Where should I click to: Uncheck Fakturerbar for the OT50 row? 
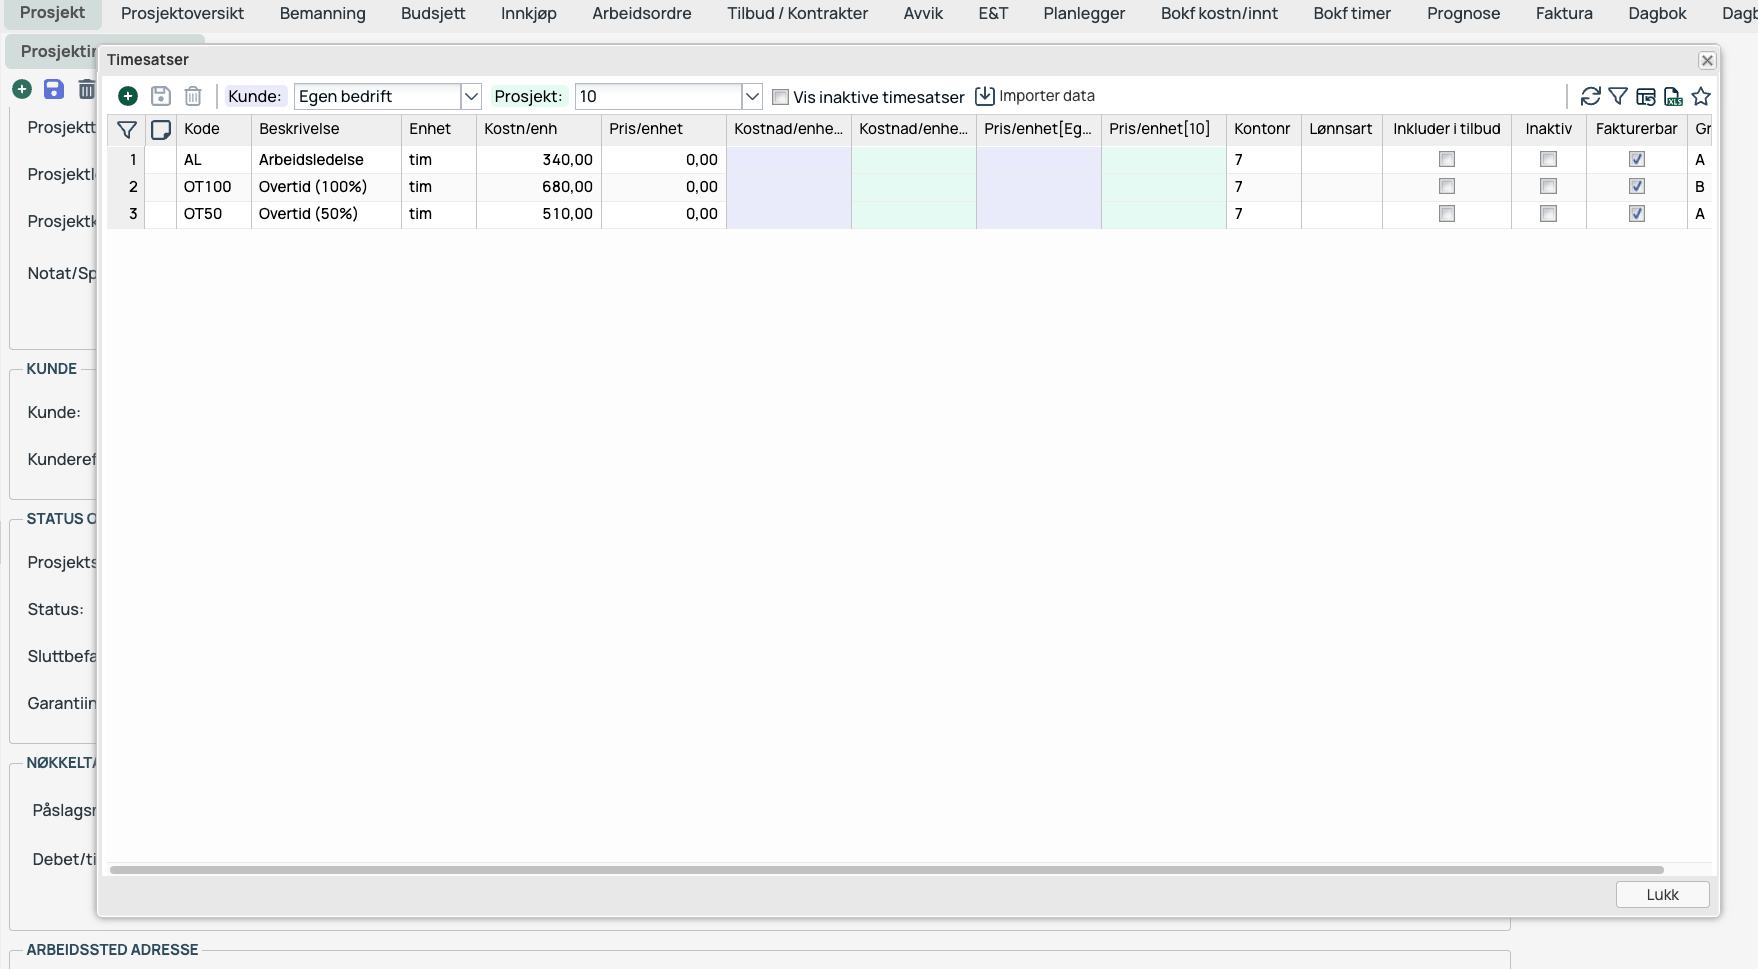[x=1637, y=213]
